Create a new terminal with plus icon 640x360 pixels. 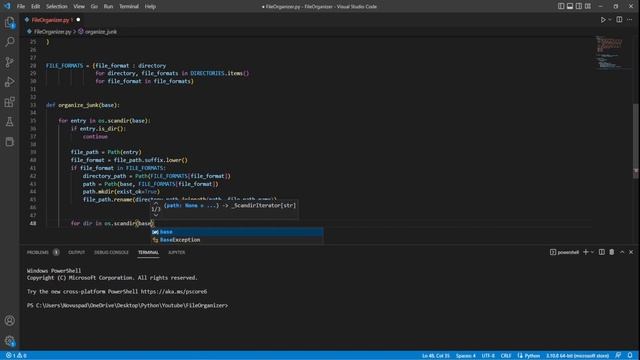click(x=586, y=252)
